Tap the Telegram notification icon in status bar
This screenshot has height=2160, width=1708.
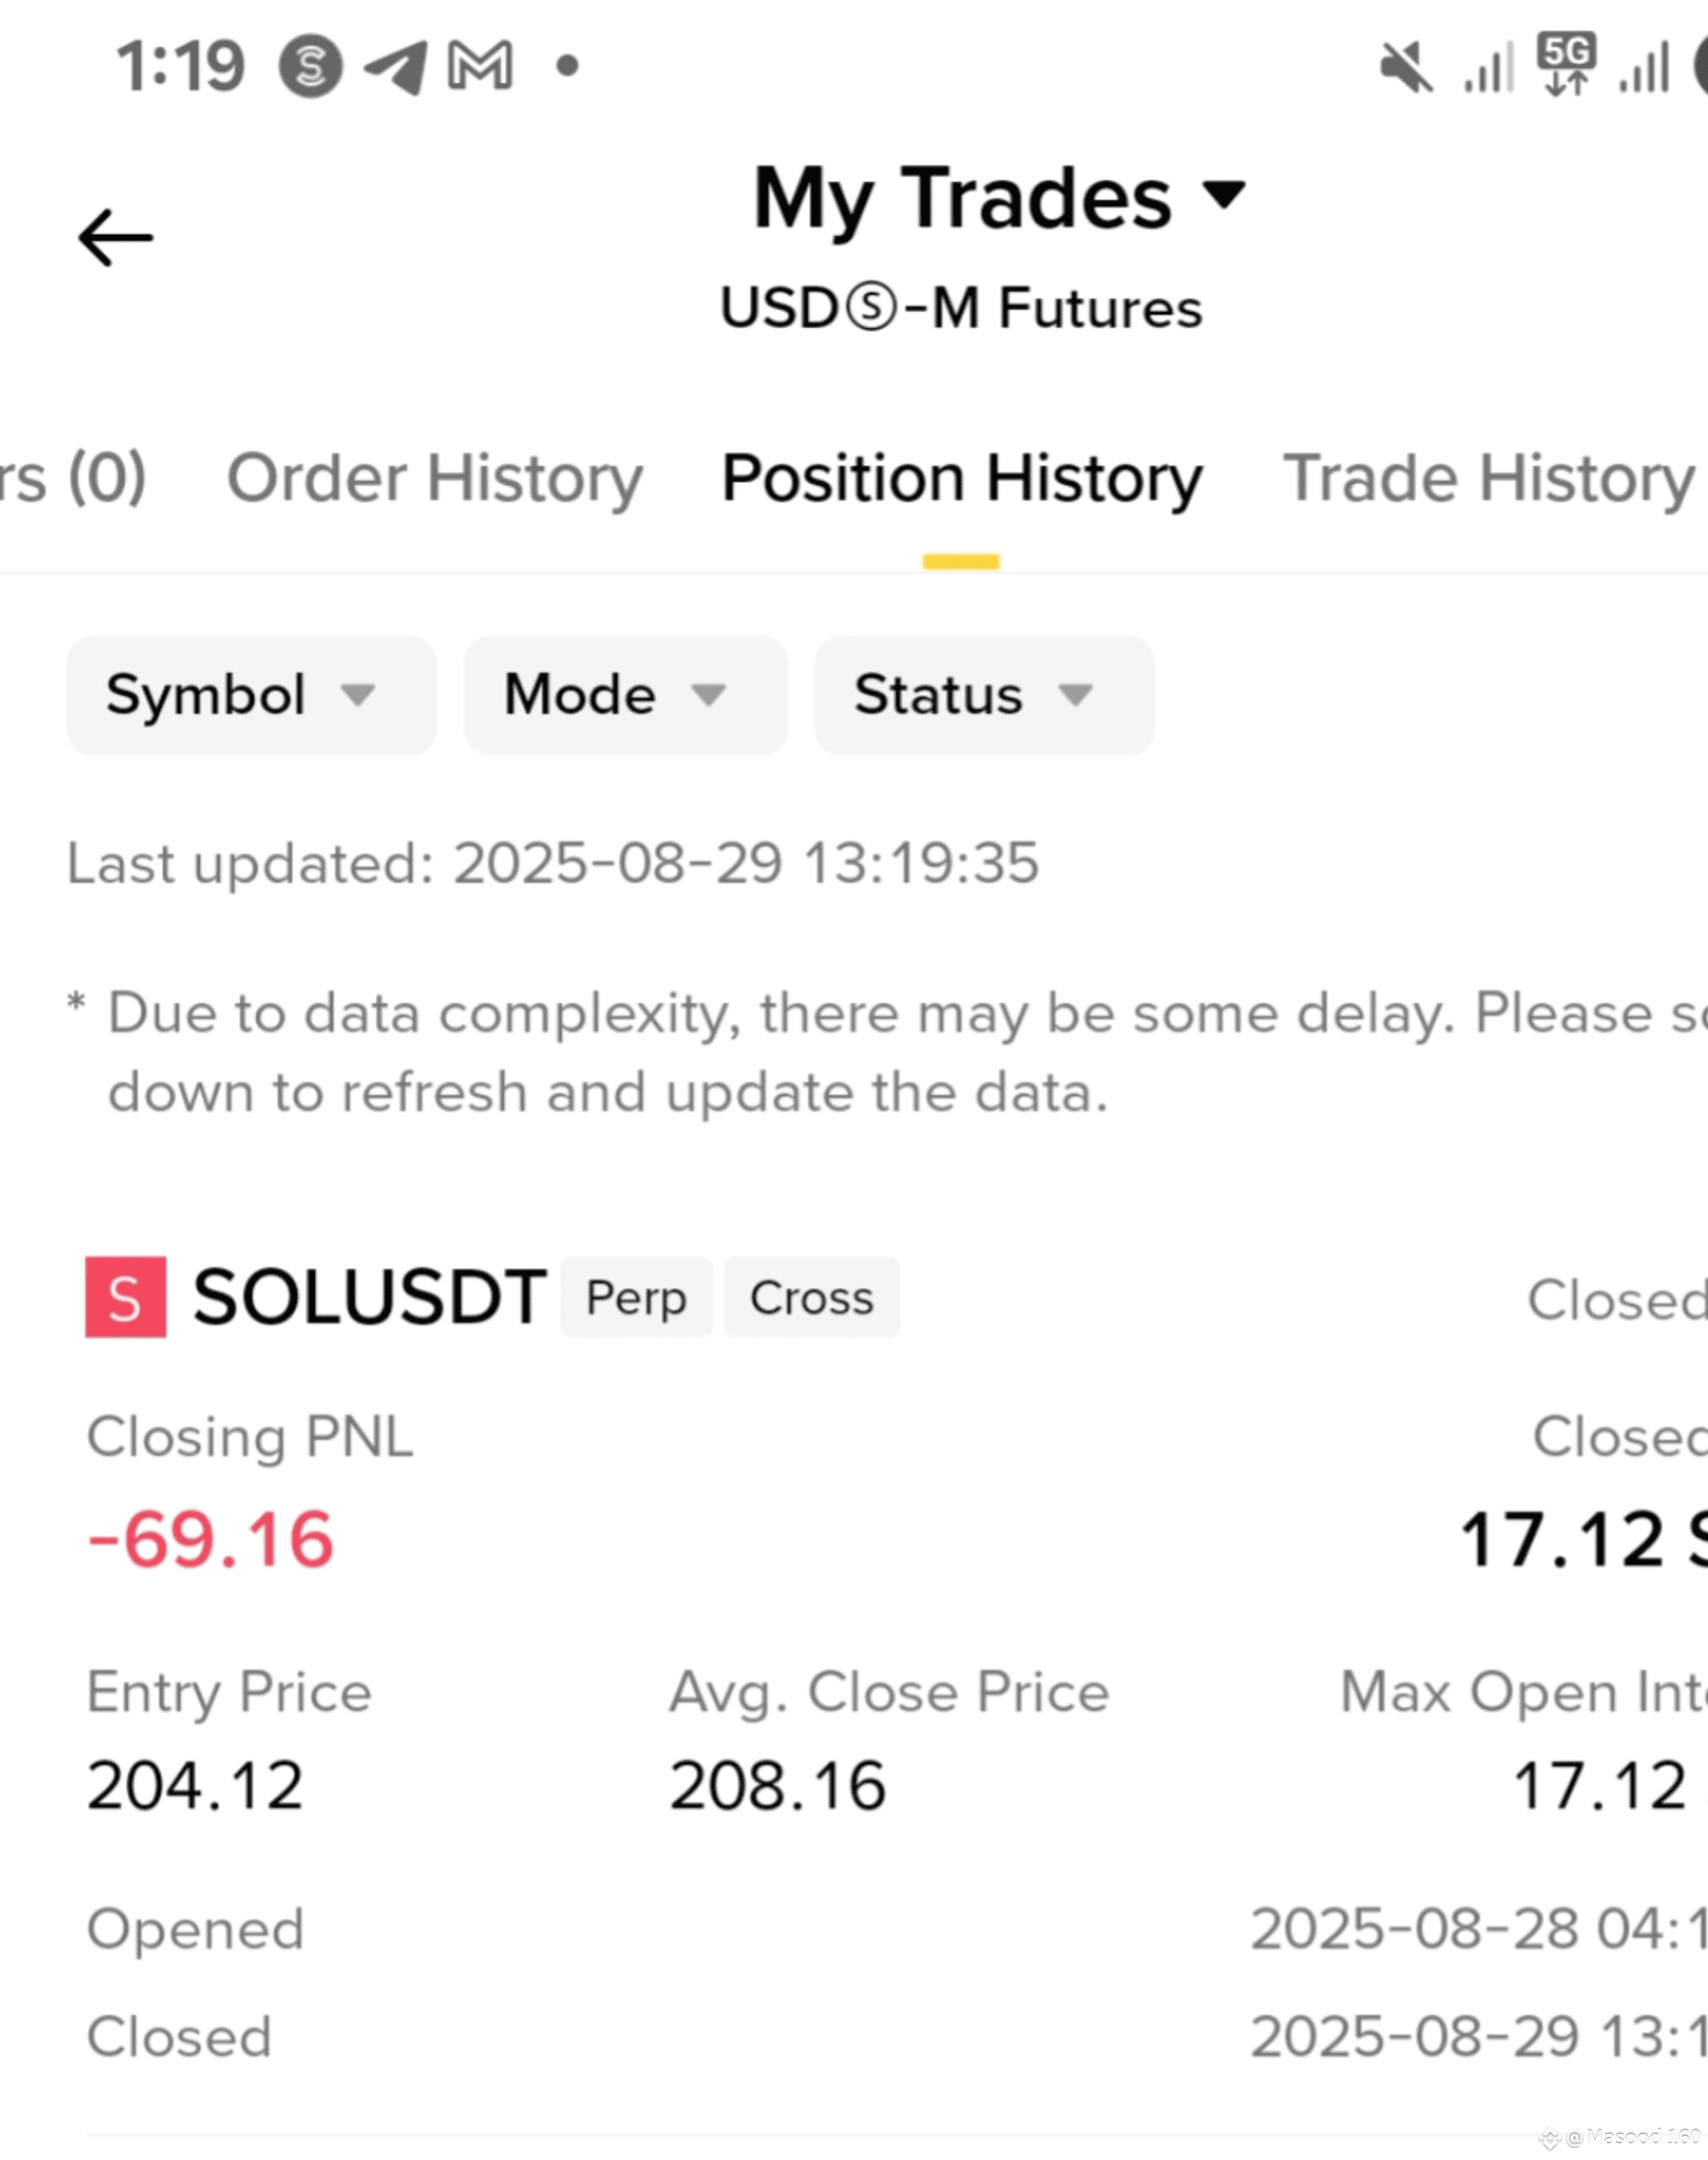click(x=395, y=67)
